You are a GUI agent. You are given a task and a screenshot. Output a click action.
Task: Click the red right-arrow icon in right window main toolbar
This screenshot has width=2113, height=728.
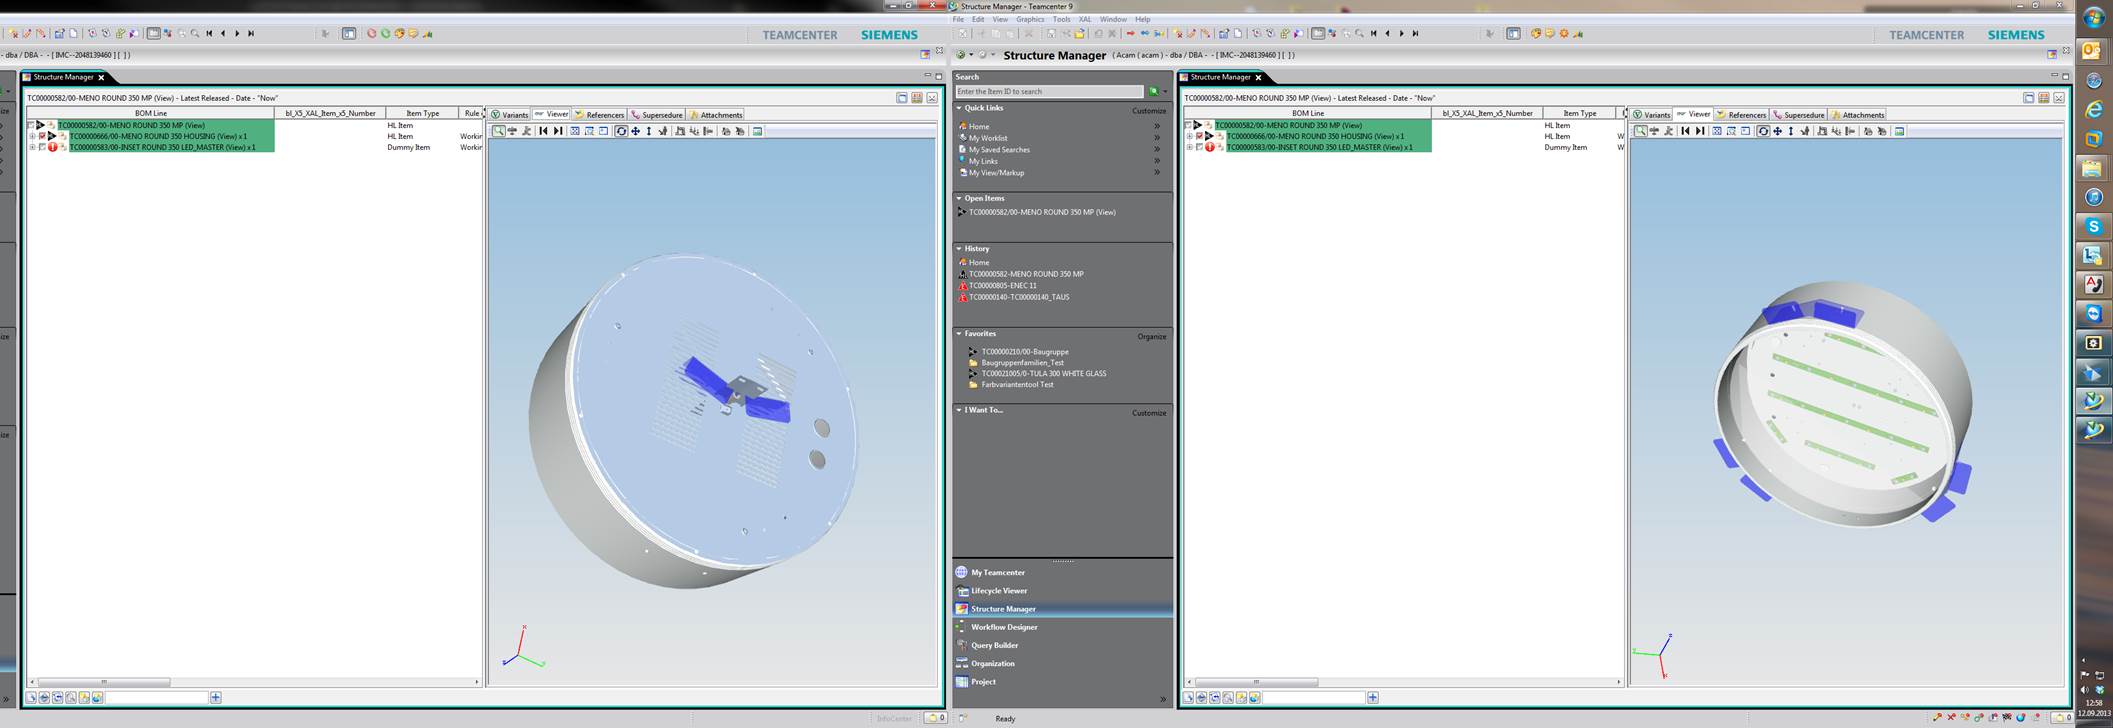[x=1131, y=33]
